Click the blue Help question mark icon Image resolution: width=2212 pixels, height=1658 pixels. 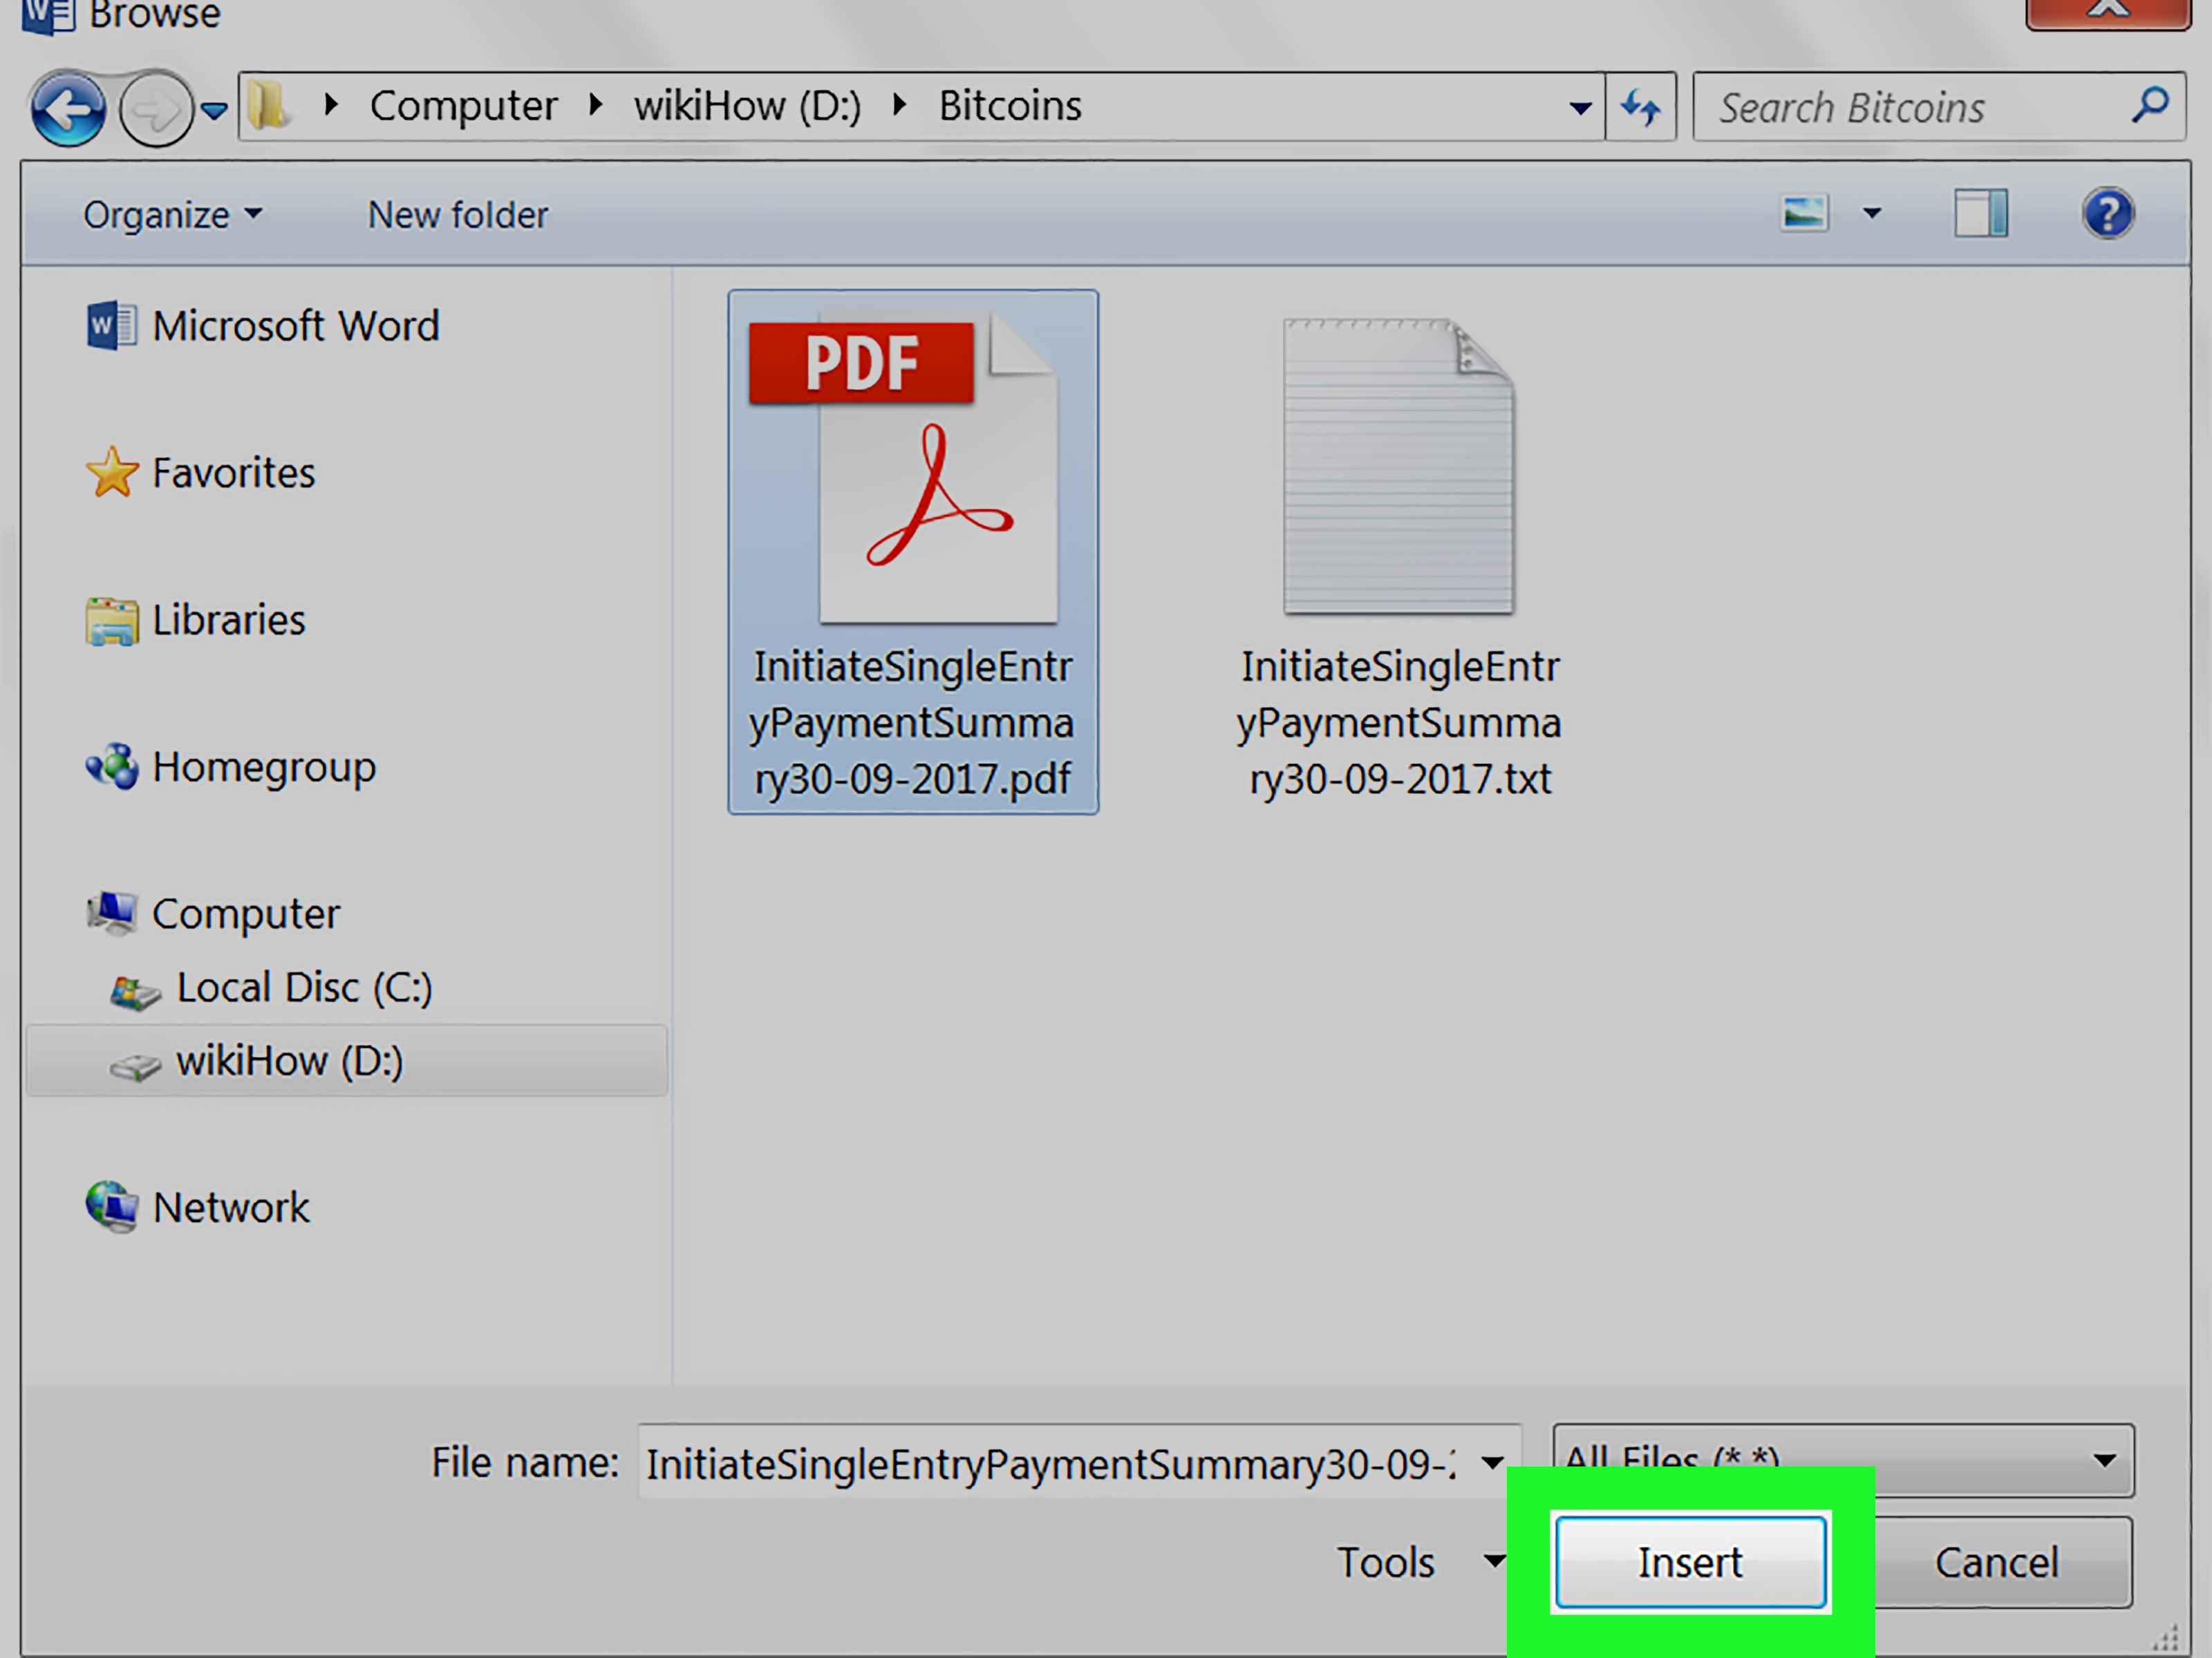tap(2108, 213)
